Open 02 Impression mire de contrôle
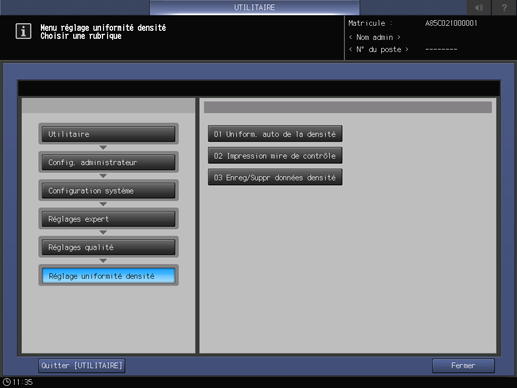This screenshot has width=517, height=388. tap(275, 156)
